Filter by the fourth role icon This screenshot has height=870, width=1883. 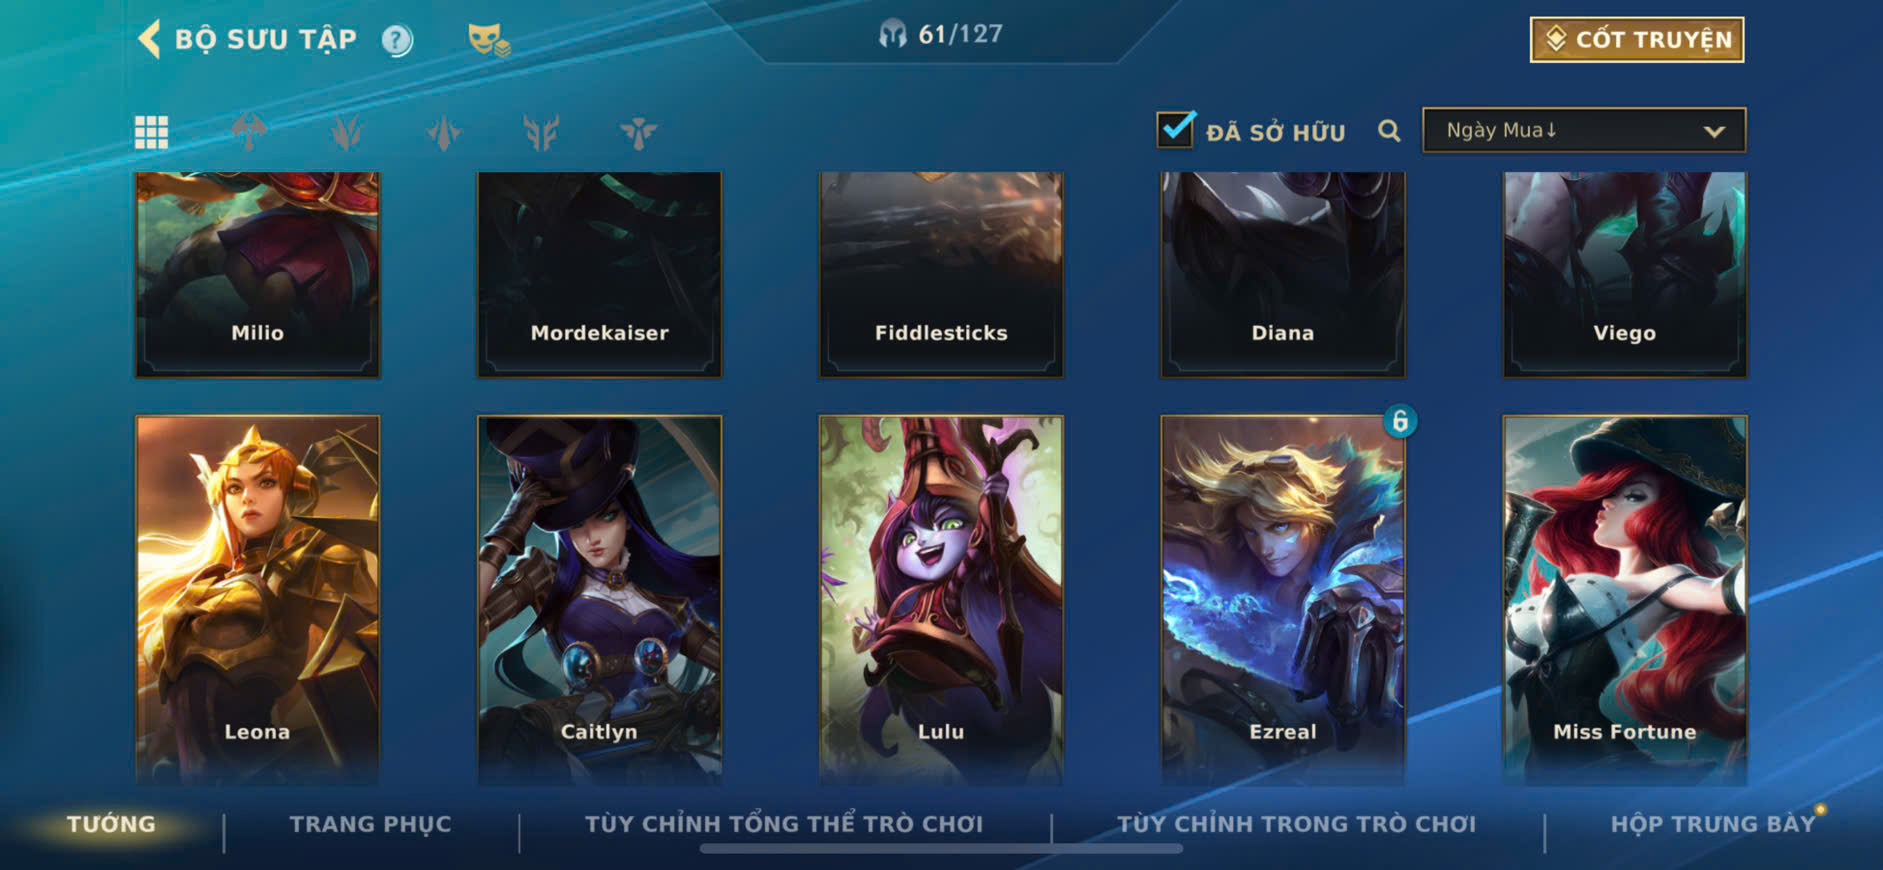point(541,132)
